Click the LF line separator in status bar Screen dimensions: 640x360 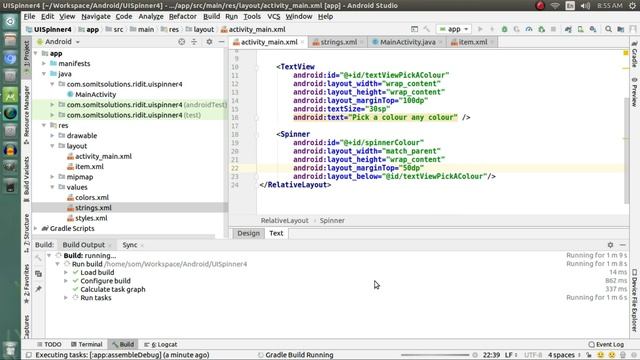click(x=511, y=355)
